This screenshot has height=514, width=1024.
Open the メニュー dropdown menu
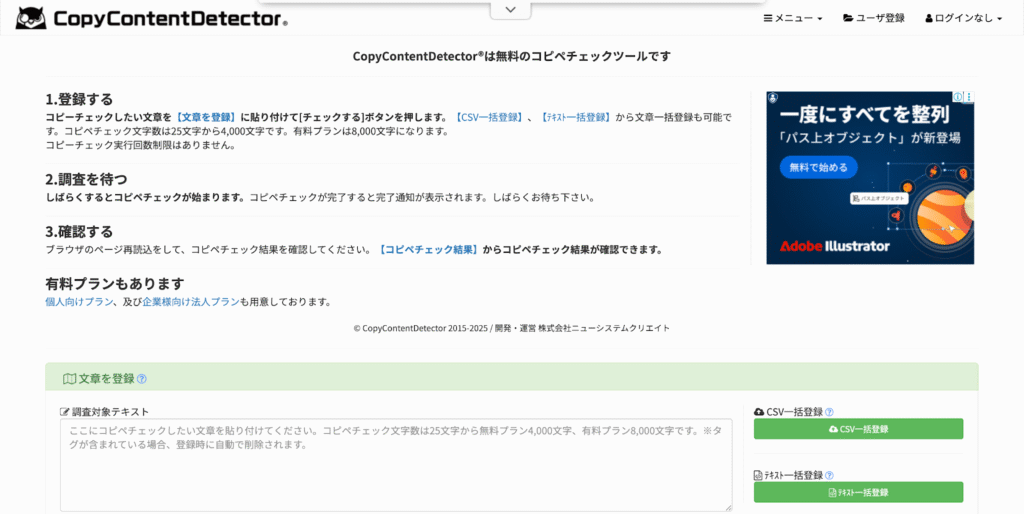coord(793,18)
